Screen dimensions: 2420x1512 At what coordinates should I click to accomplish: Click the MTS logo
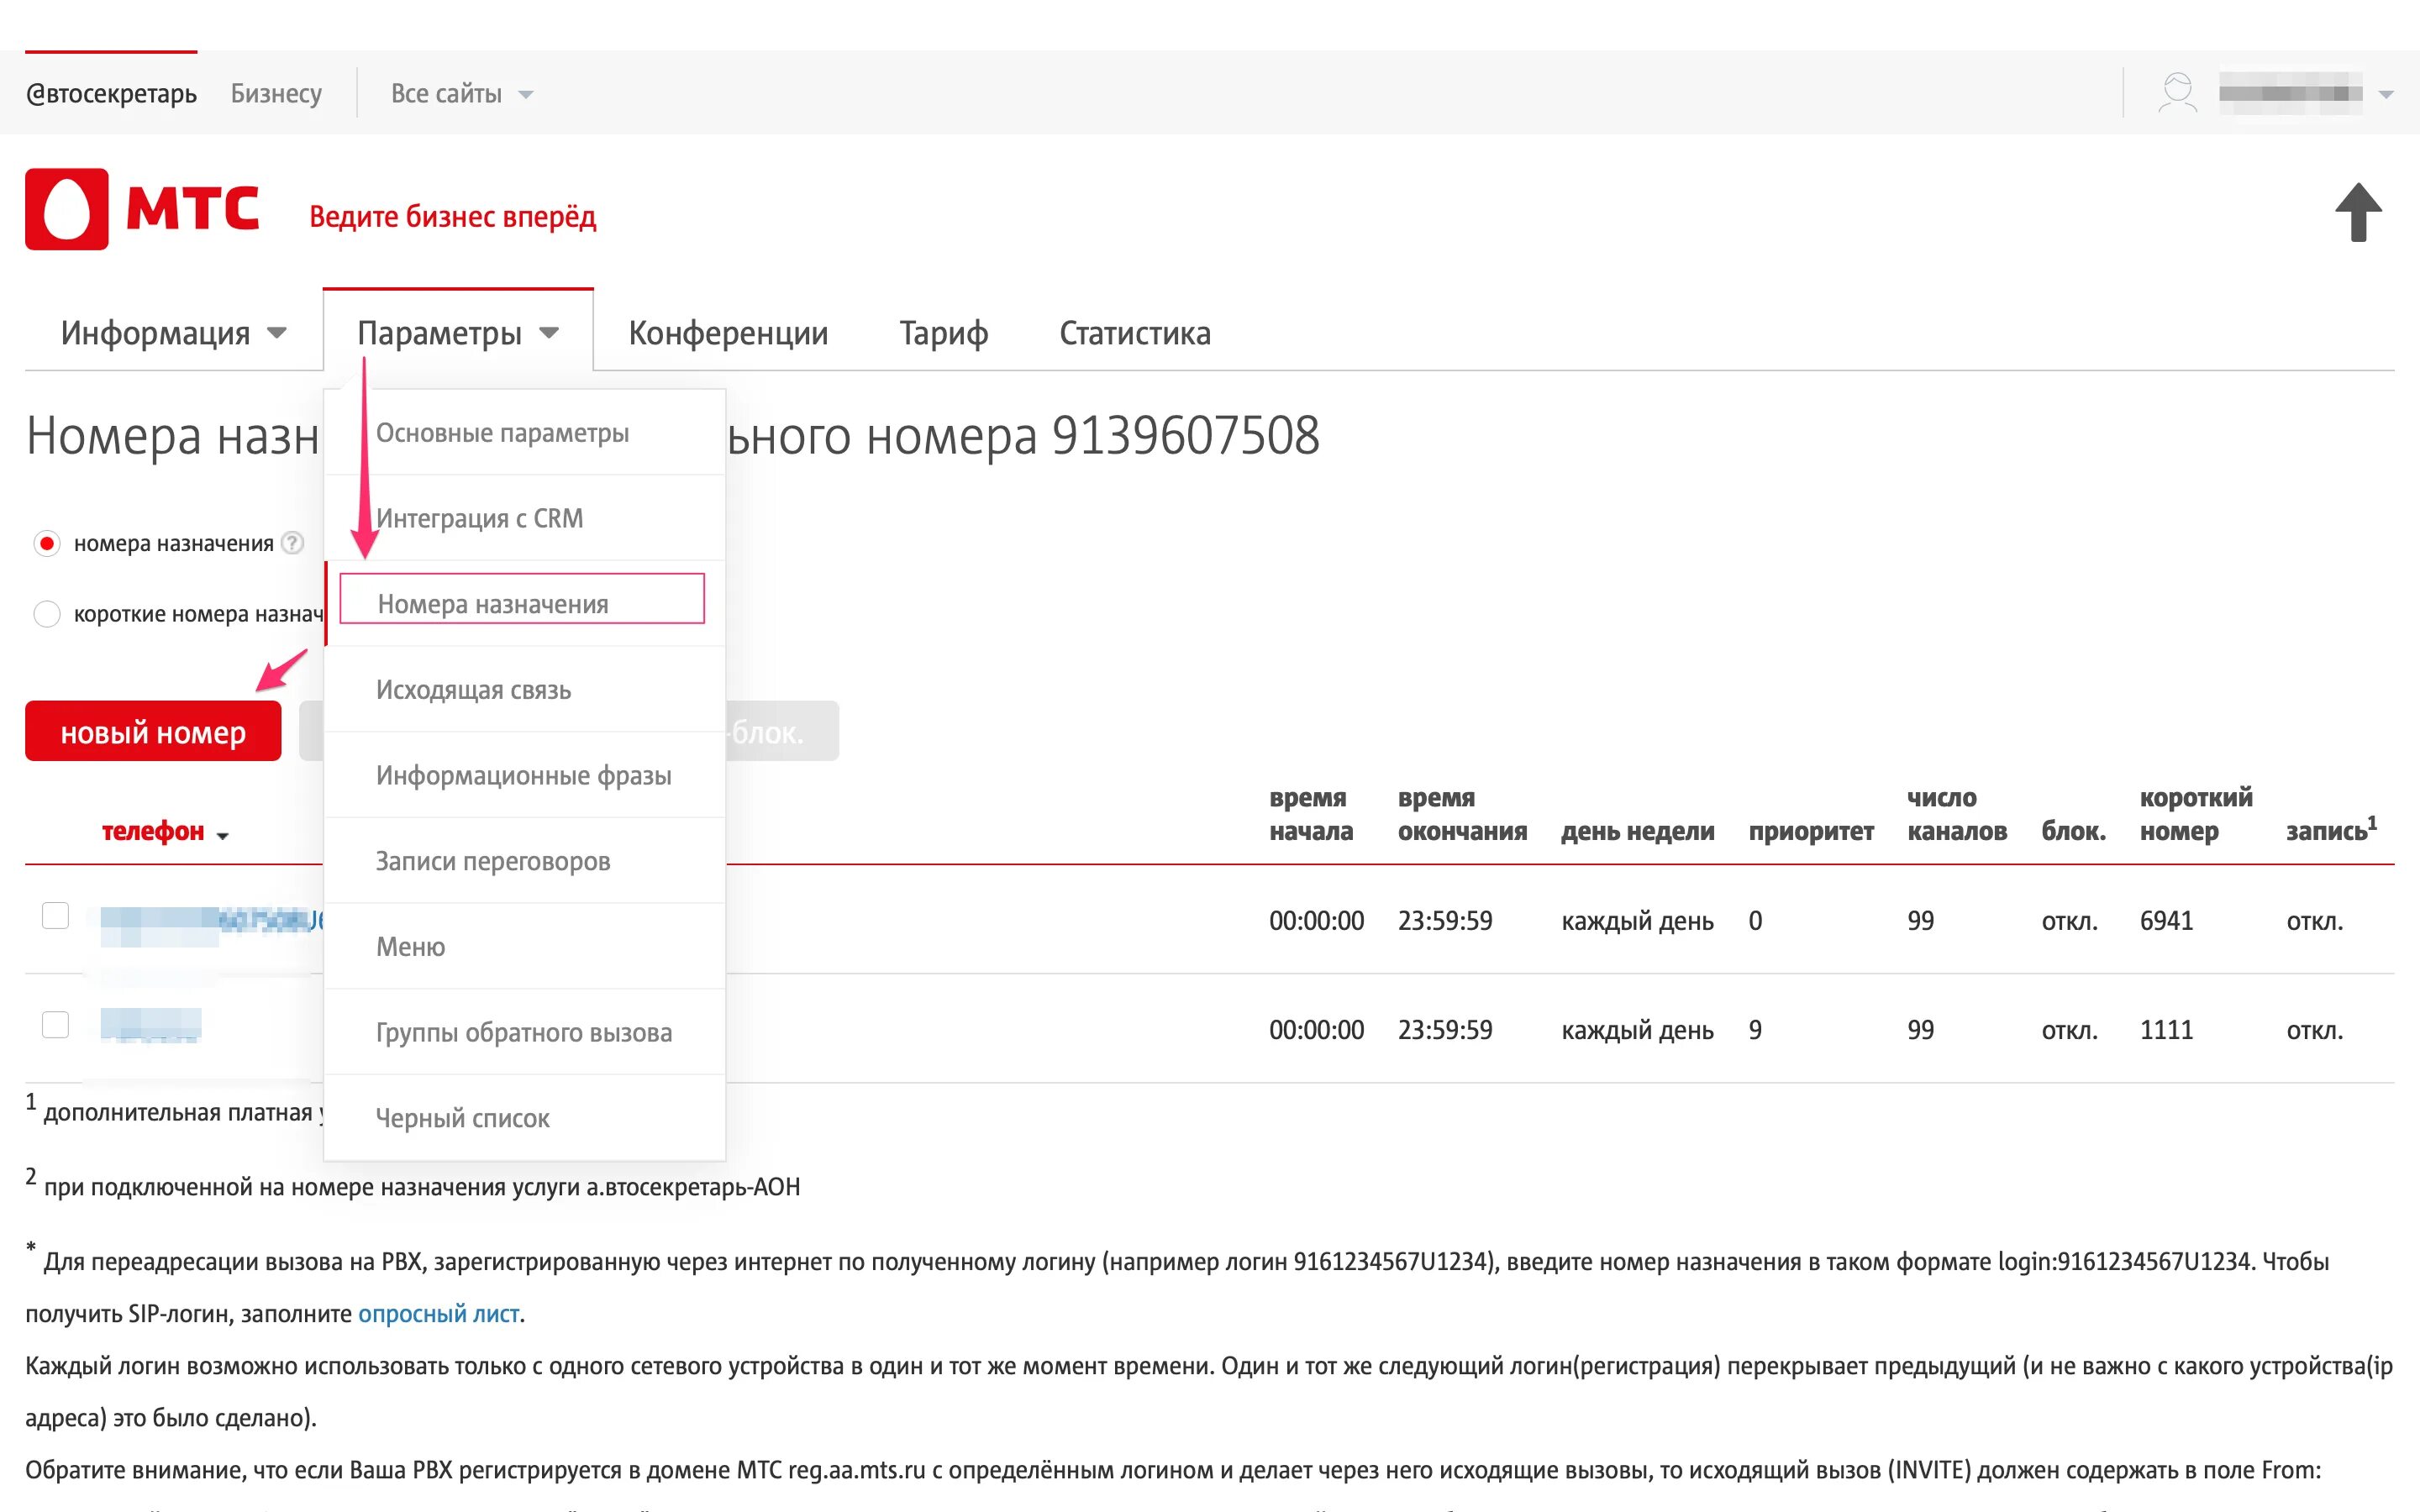[x=142, y=209]
